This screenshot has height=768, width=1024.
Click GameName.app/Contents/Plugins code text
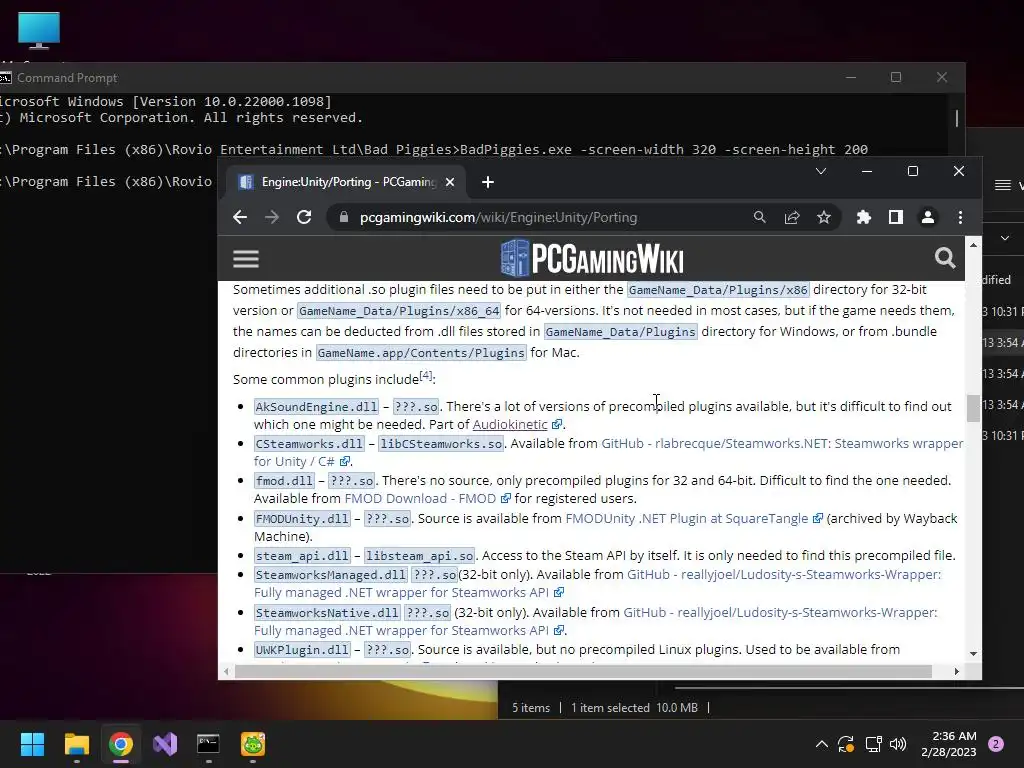tap(421, 353)
